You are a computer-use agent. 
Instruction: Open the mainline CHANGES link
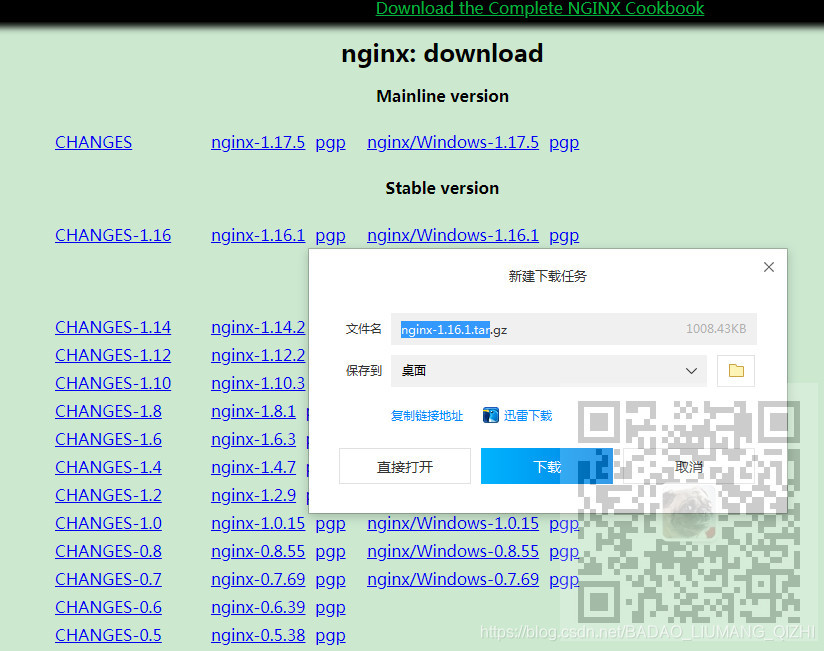[x=94, y=142]
